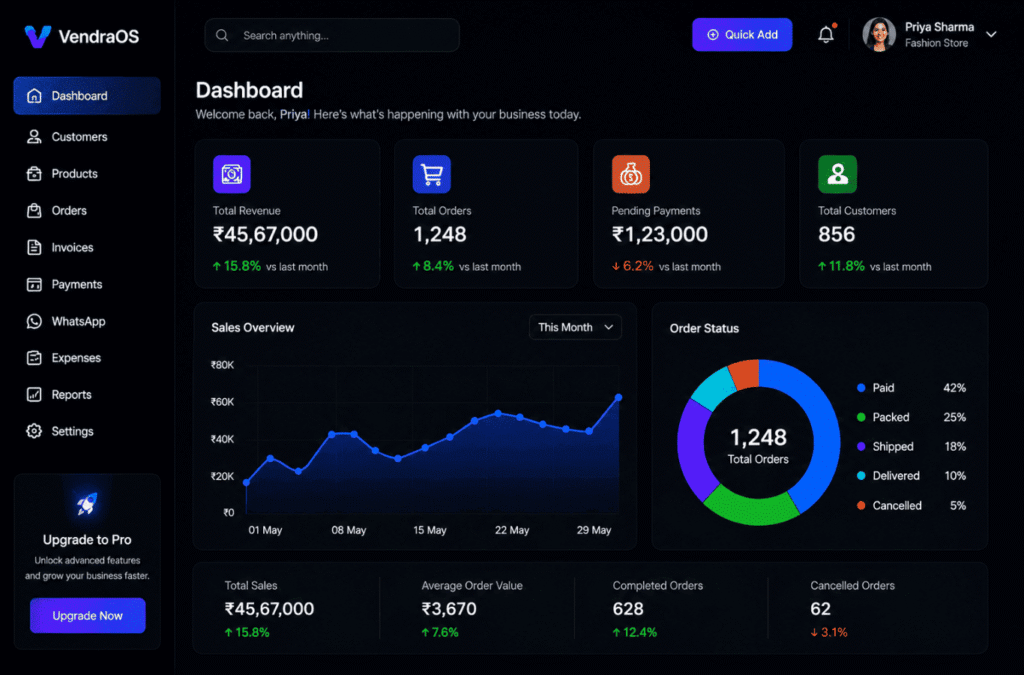Click the last data point on sales chart
Screen dimensions: 1024x675
coord(618,397)
